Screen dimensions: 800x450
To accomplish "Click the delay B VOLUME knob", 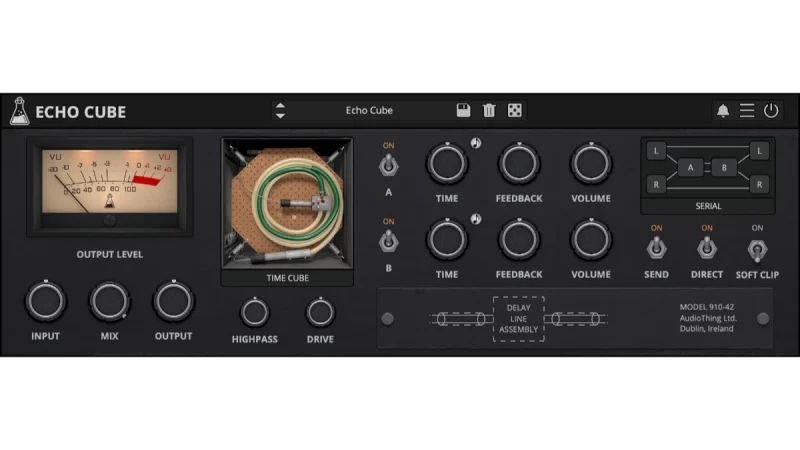I will (591, 240).
